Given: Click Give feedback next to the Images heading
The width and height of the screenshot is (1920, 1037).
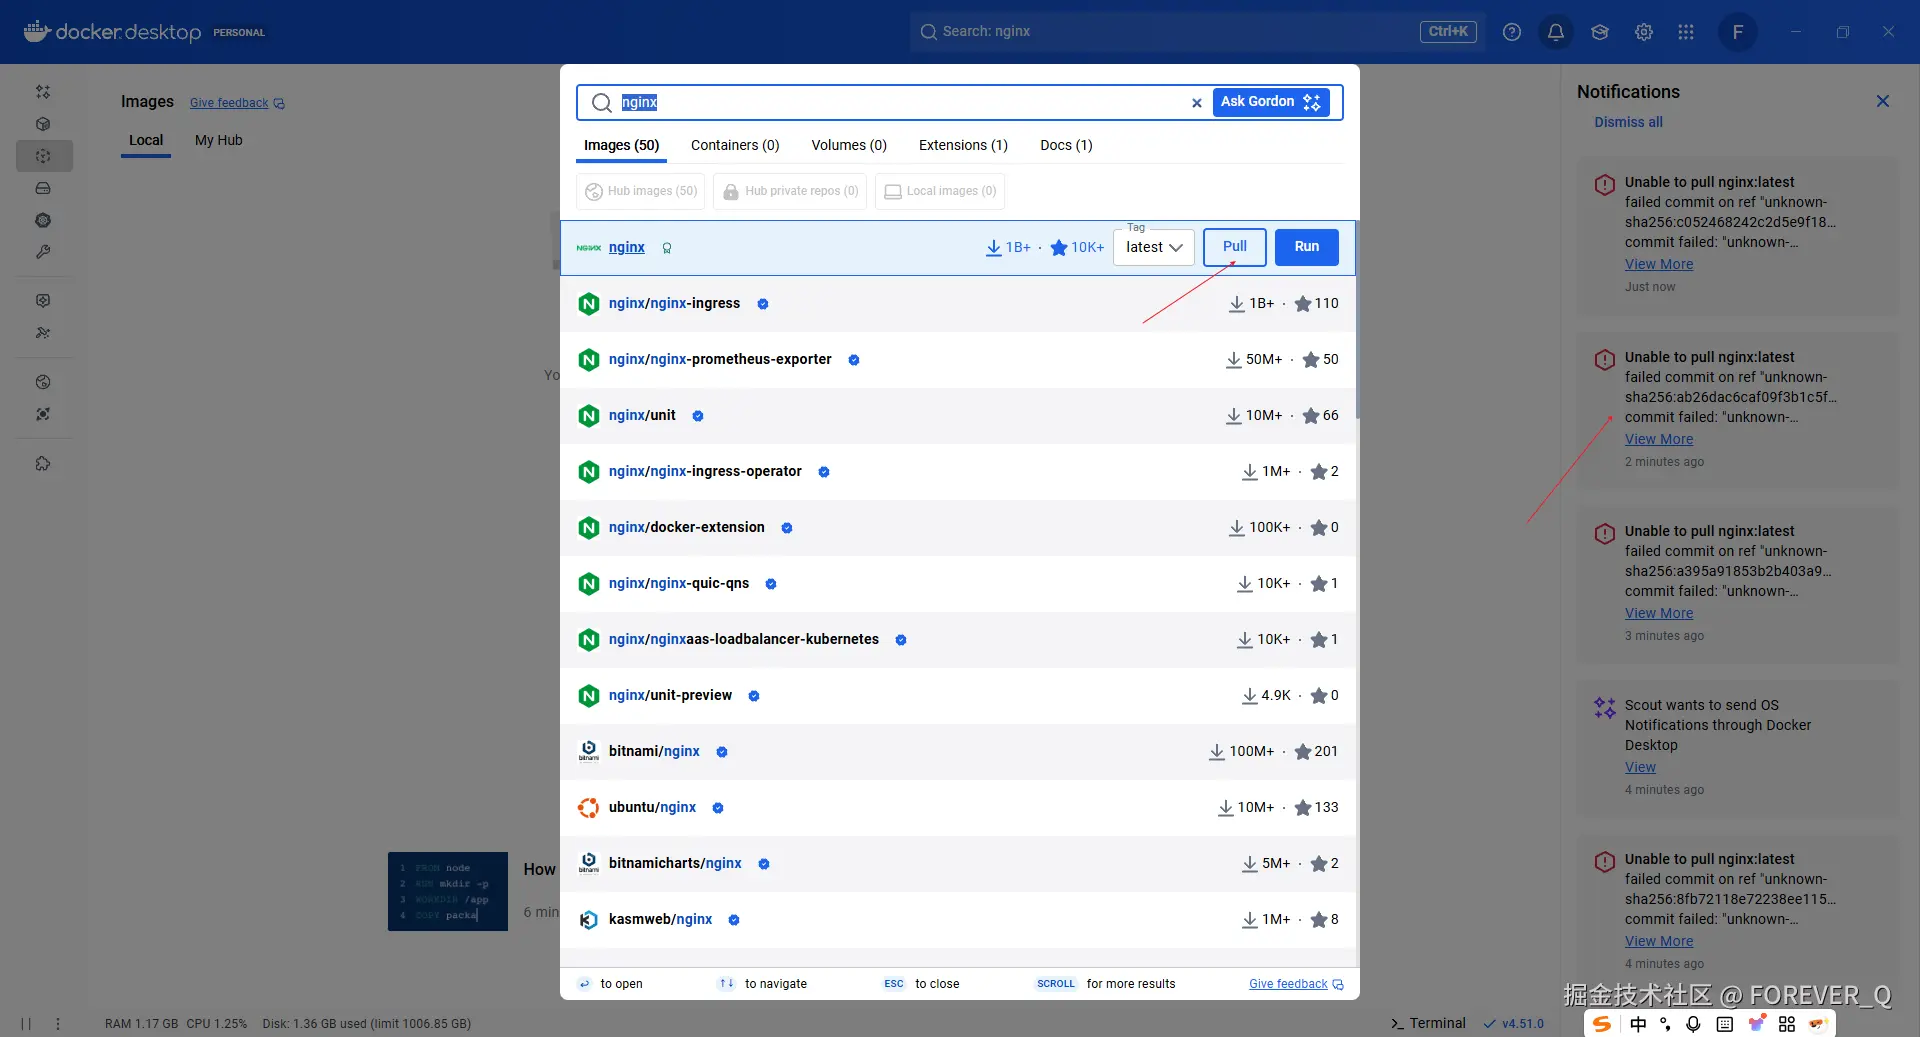Looking at the screenshot, I should coord(237,103).
